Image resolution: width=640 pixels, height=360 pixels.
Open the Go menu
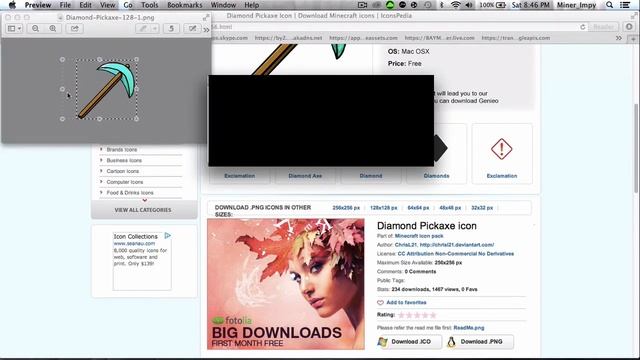(128, 5)
